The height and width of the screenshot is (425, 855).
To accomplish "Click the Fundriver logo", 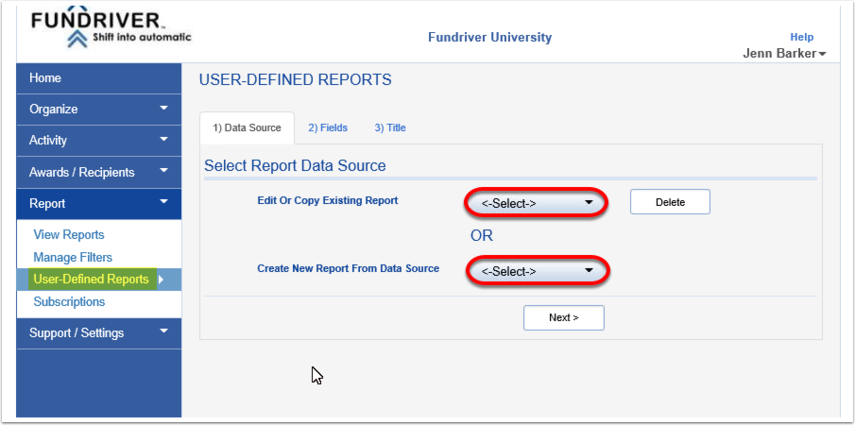I will coord(111,28).
